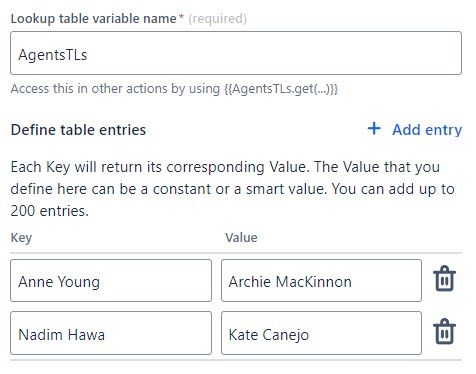
Task: Focus the AgentsTLs variable name field
Action: 236,53
